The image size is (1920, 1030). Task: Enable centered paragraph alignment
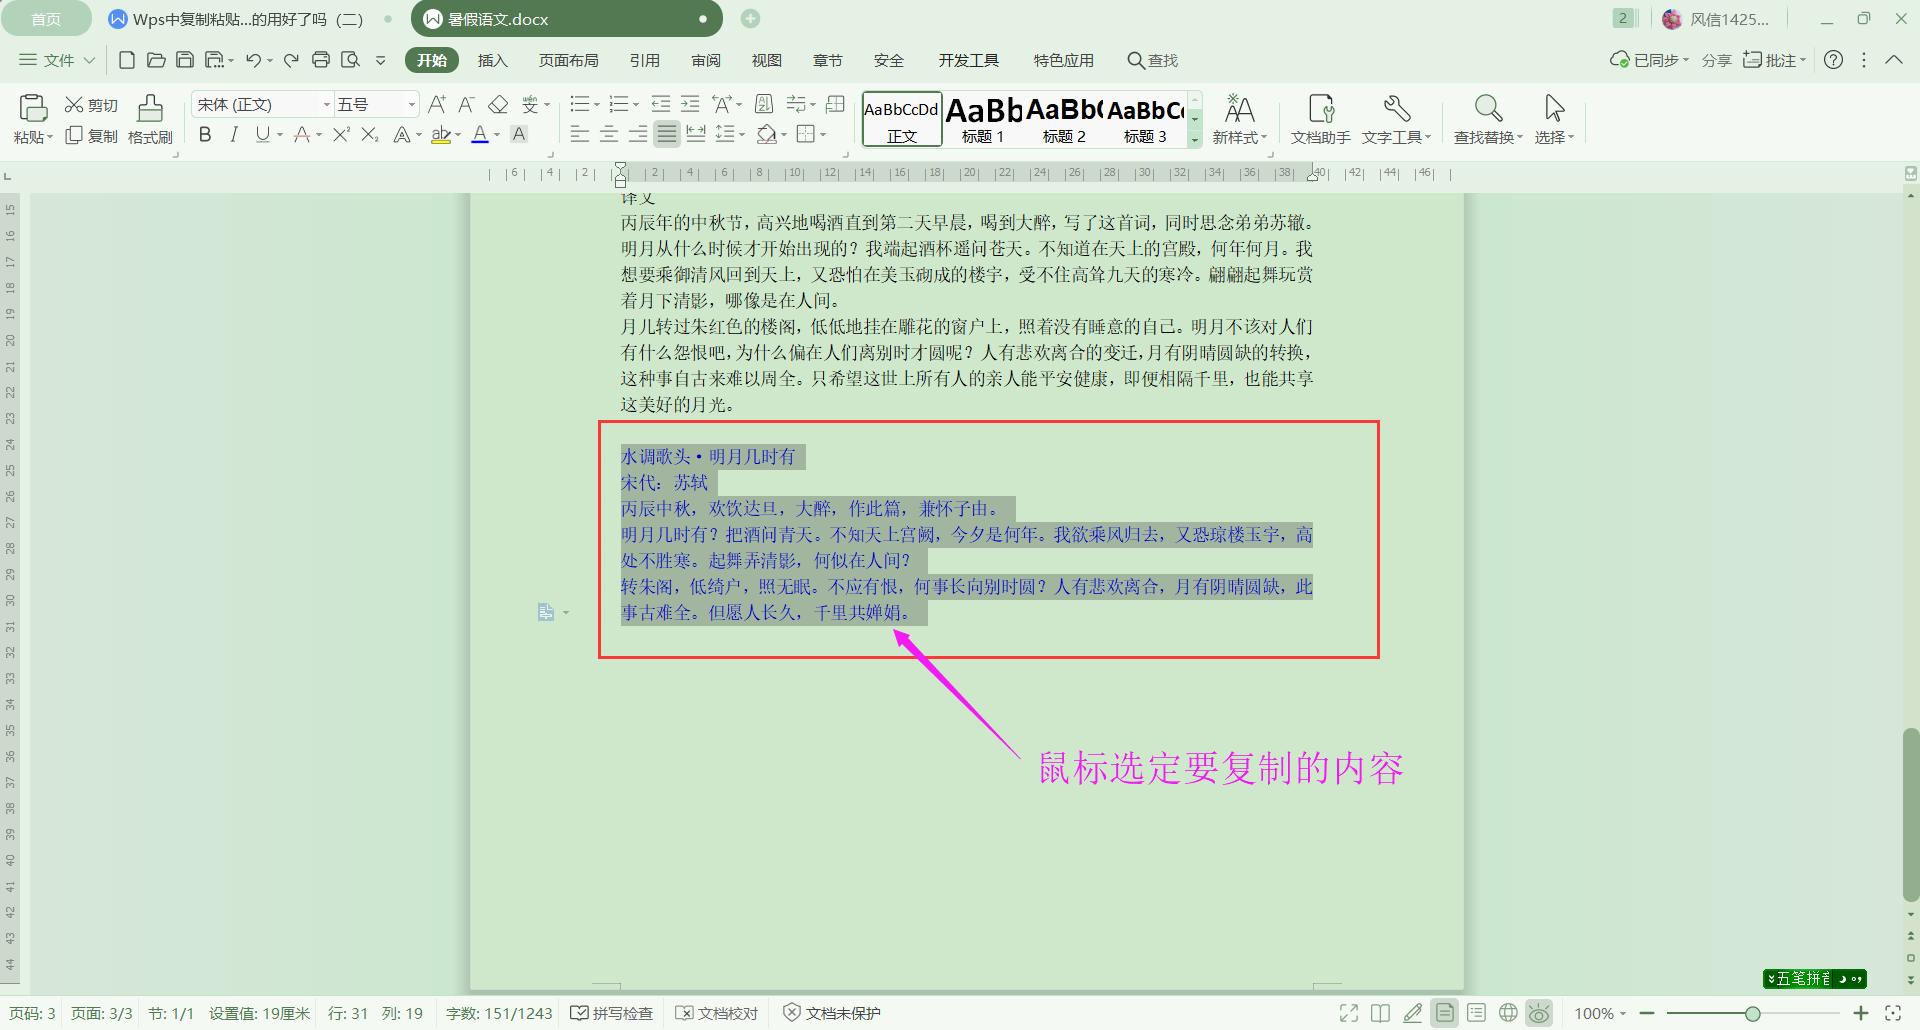pyautogui.click(x=609, y=135)
